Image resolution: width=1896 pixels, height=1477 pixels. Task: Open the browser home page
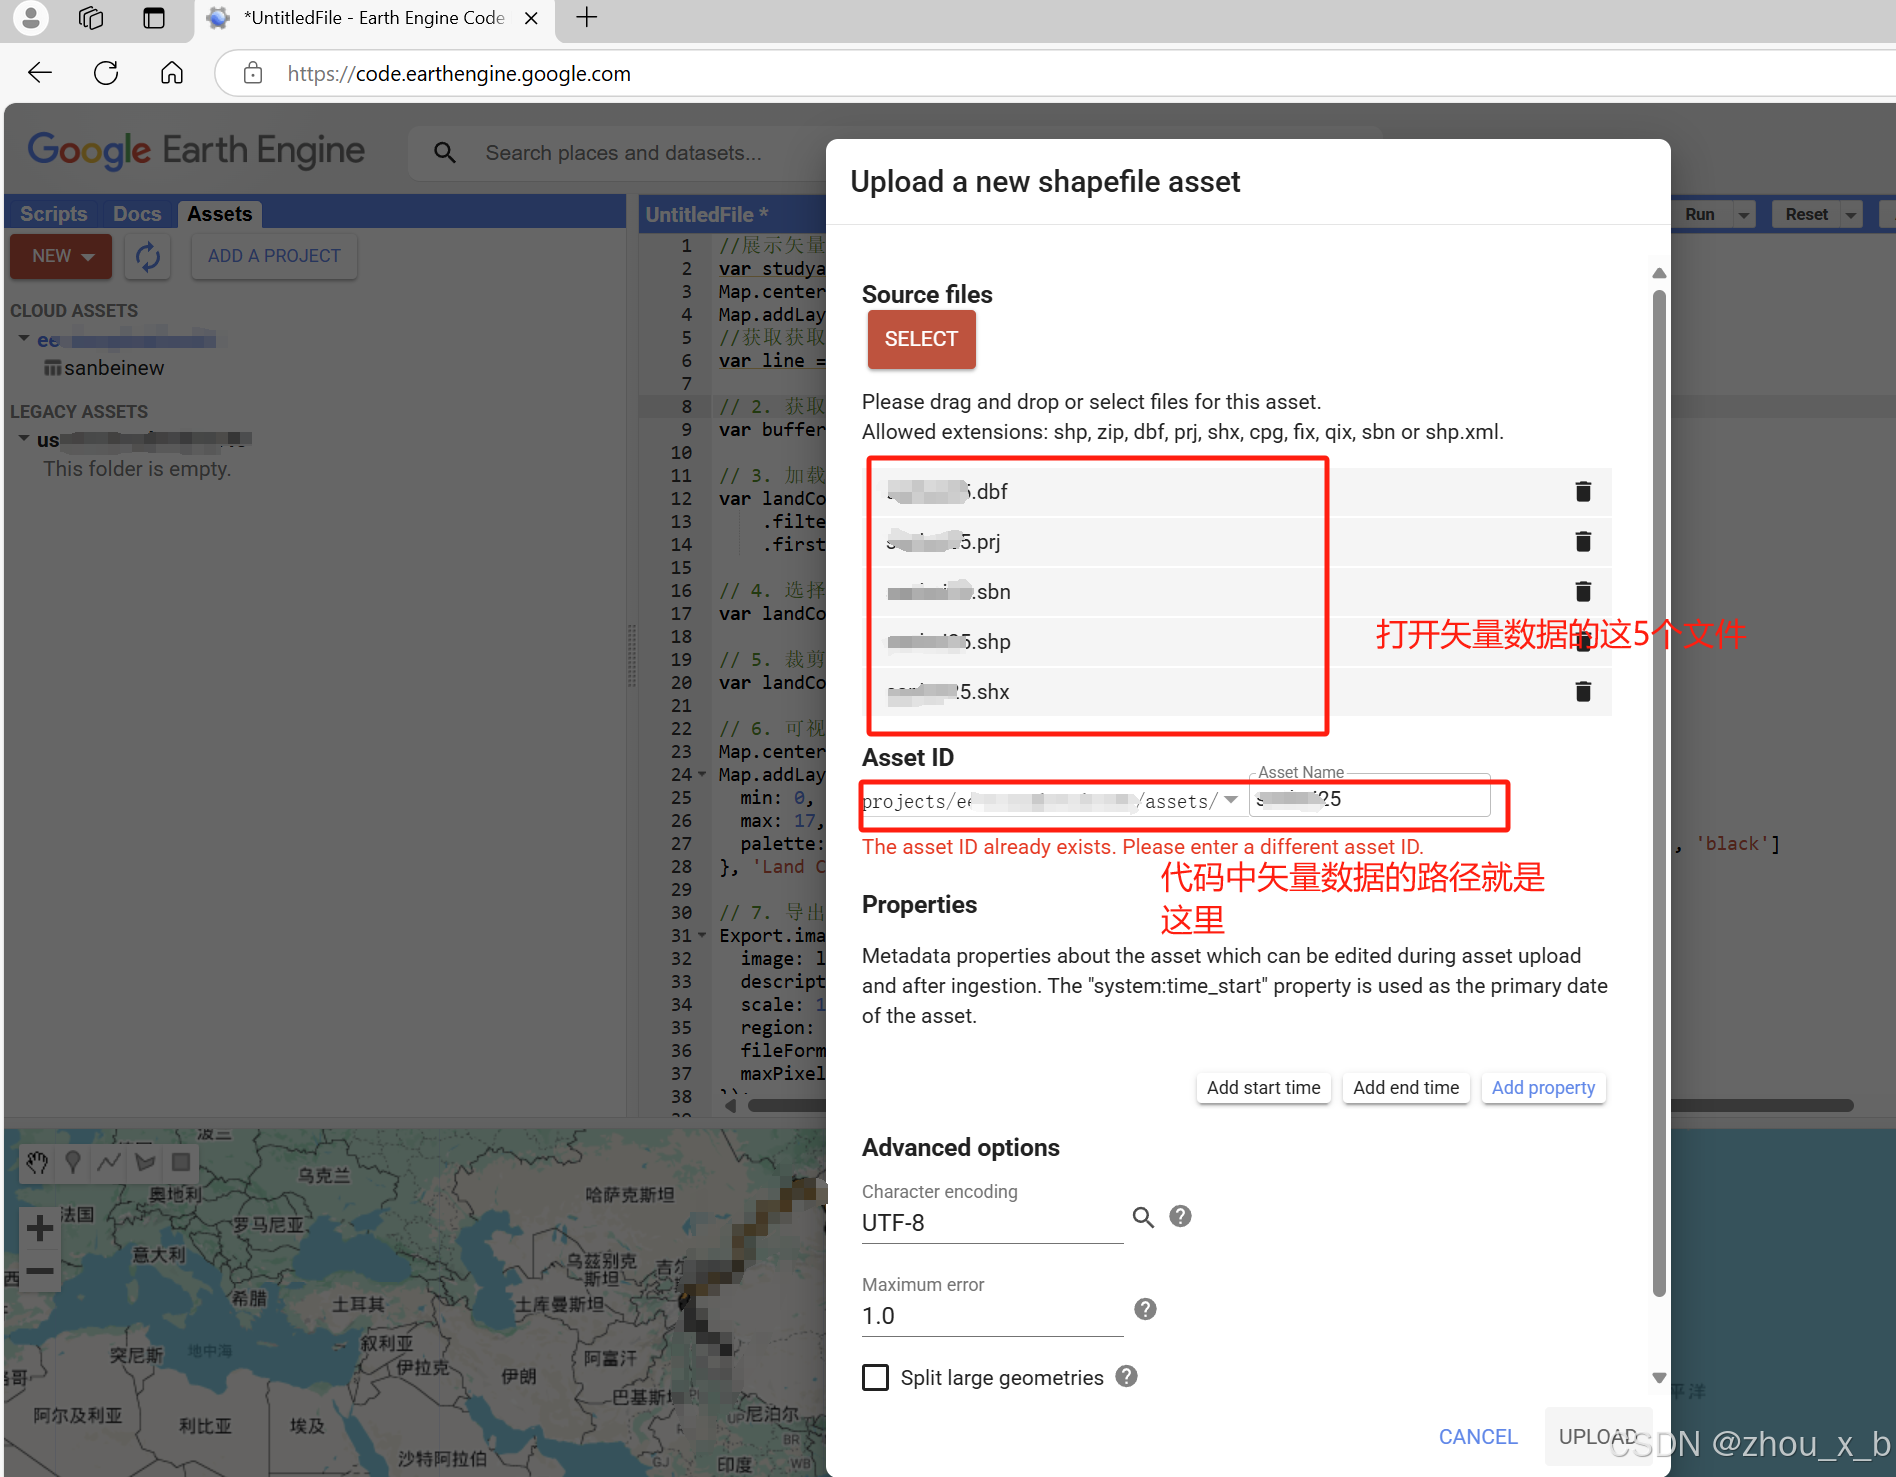click(x=172, y=73)
